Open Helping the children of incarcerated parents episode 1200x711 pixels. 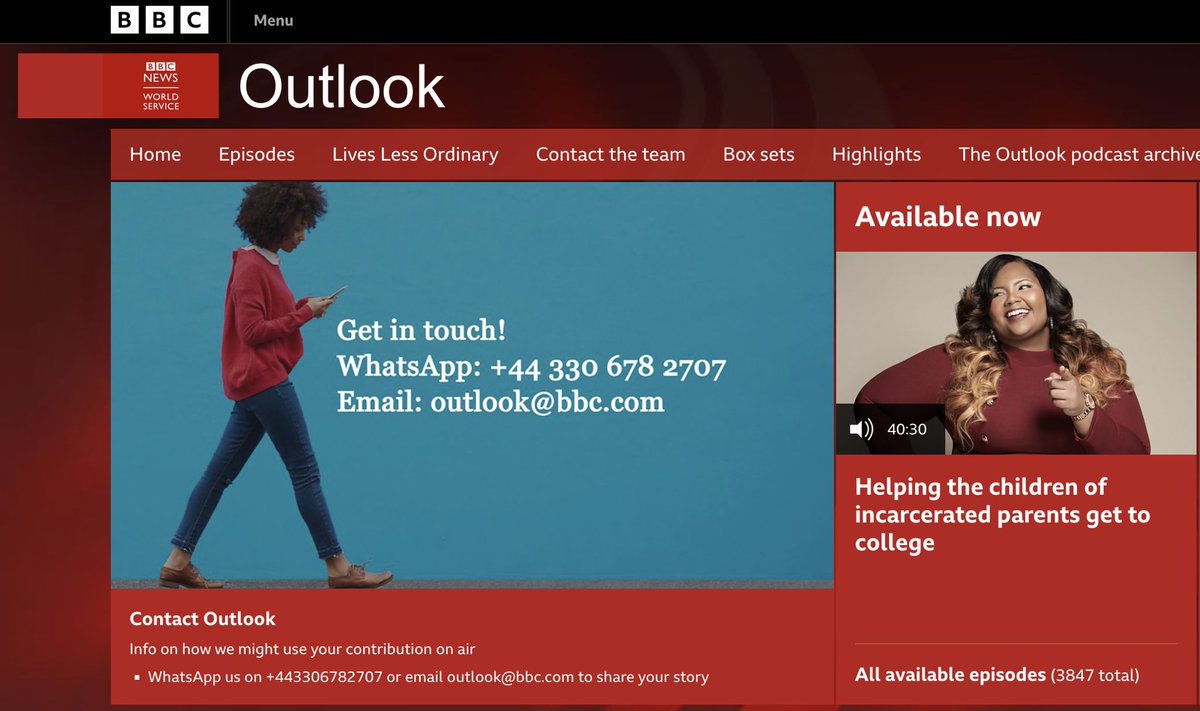1003,515
